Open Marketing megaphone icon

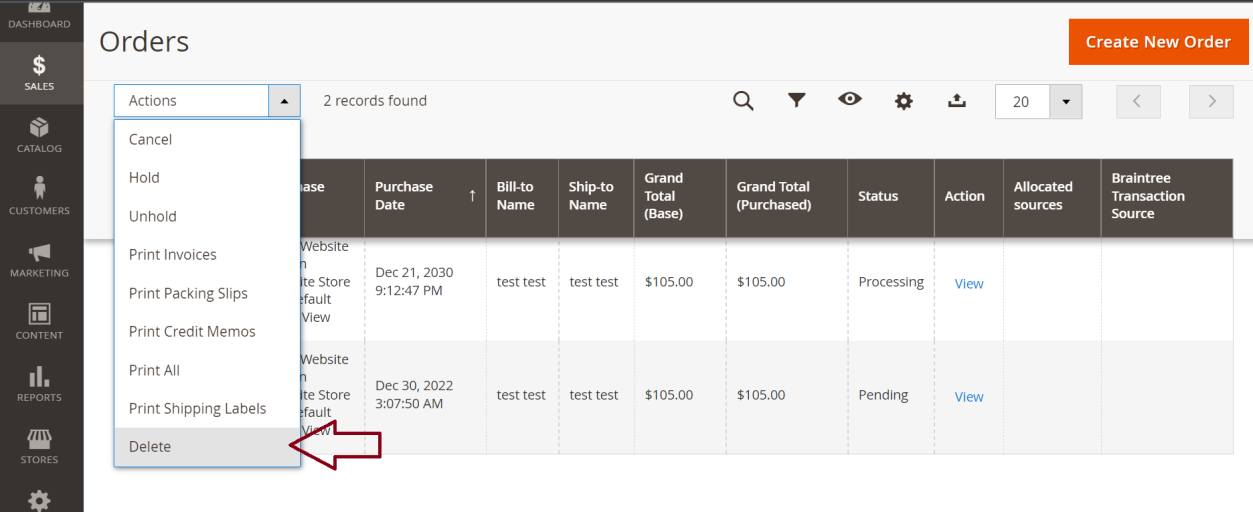[x=40, y=260]
